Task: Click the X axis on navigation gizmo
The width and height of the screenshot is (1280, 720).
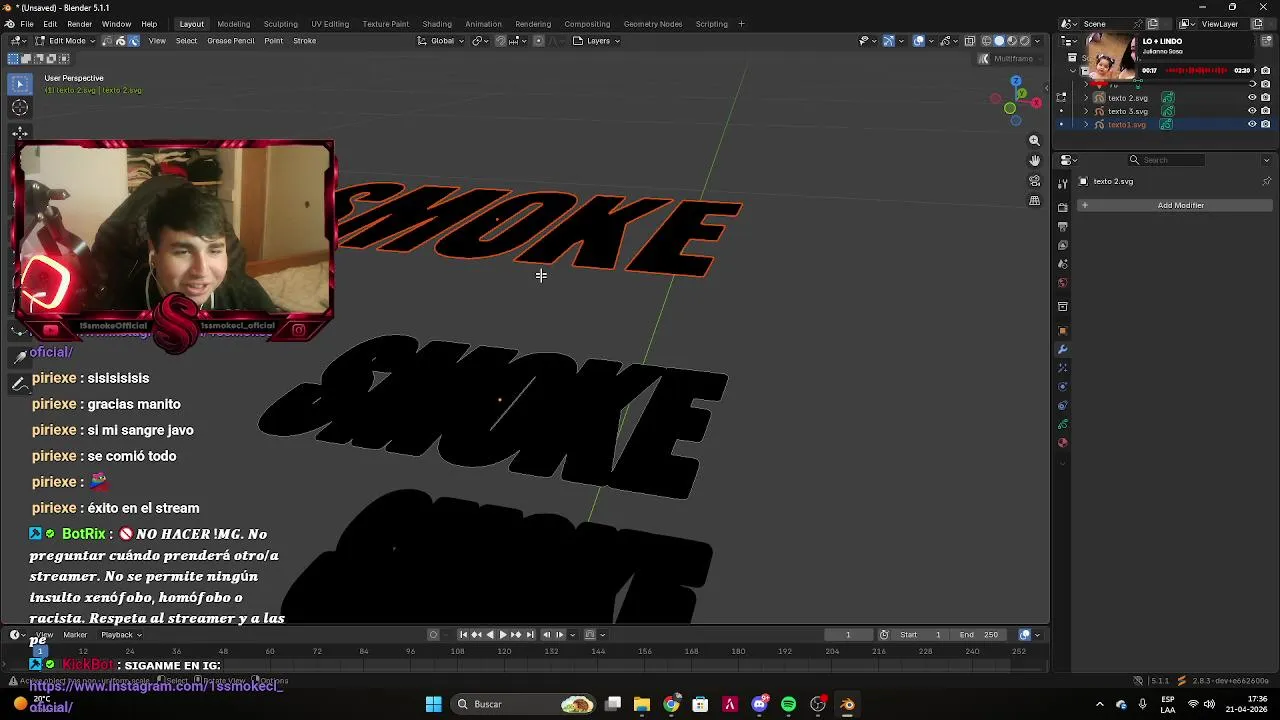Action: pos(1036,102)
